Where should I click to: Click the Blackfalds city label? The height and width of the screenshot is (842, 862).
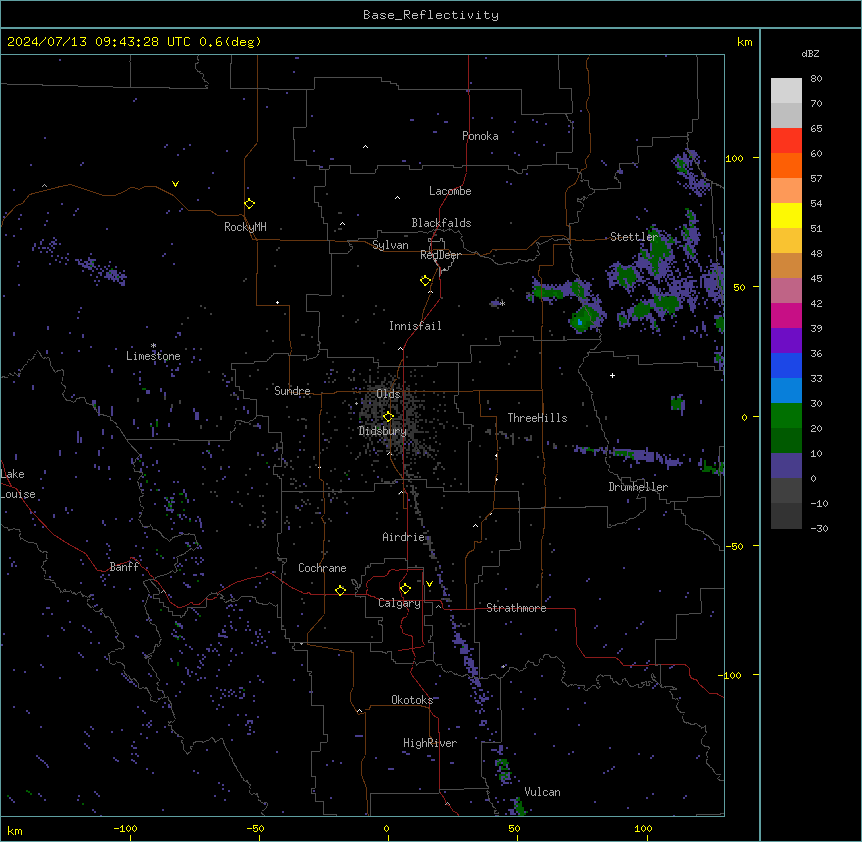tap(441, 223)
